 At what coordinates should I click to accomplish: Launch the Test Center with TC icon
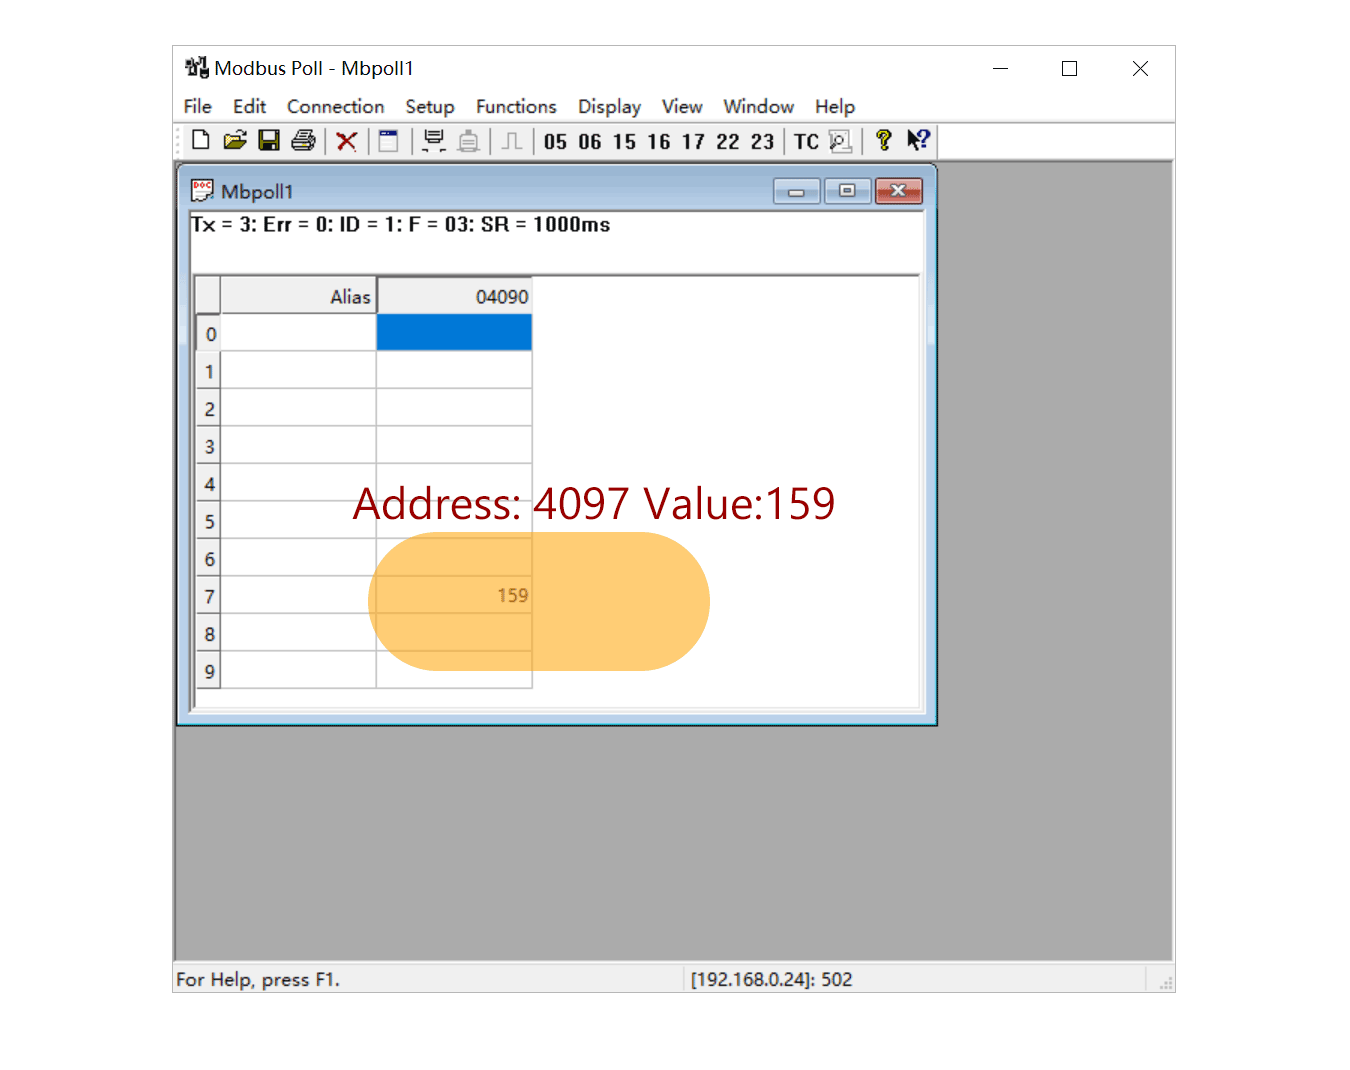805,140
